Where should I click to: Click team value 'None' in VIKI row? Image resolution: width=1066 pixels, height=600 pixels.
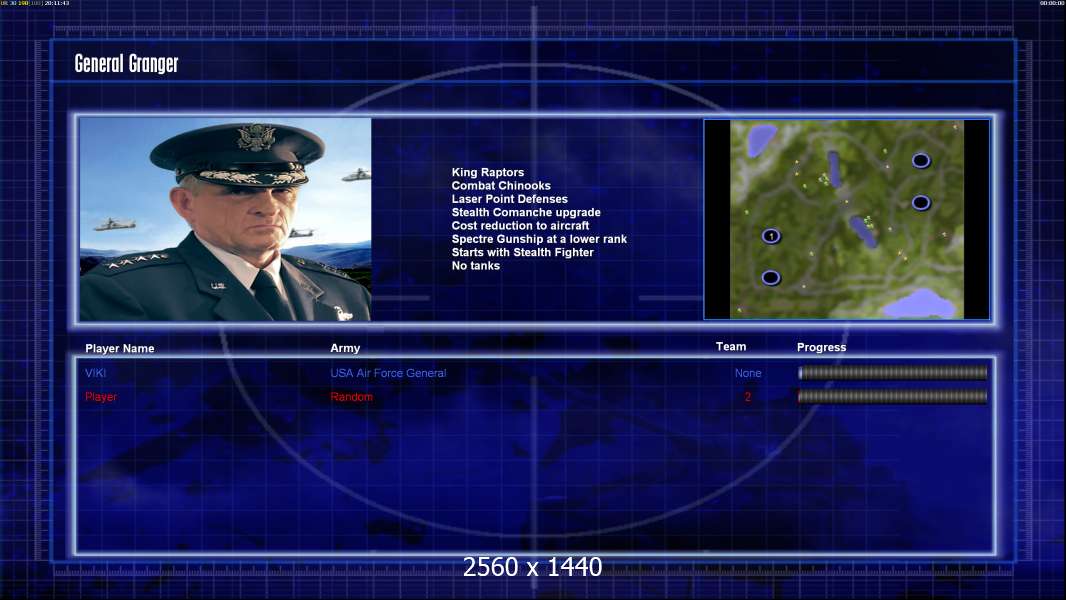coord(748,373)
